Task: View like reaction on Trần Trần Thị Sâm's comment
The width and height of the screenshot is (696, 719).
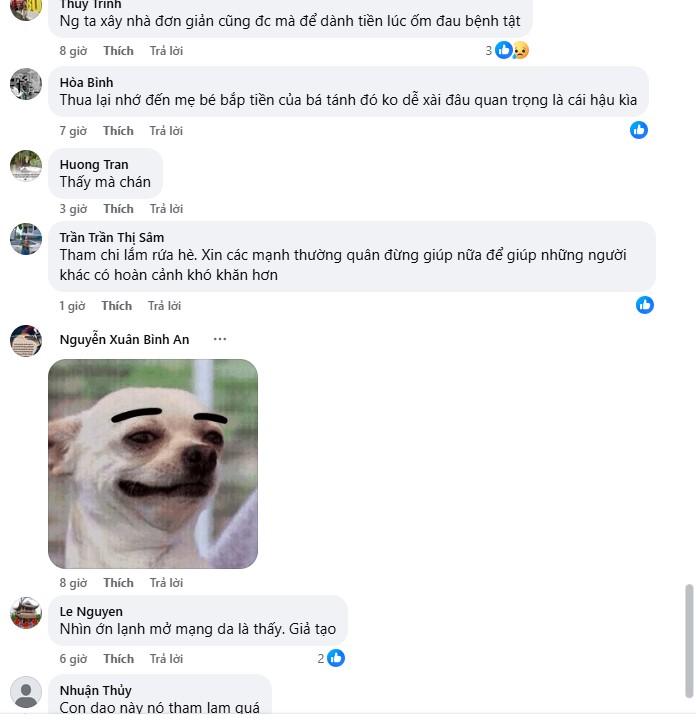Action: point(644,305)
